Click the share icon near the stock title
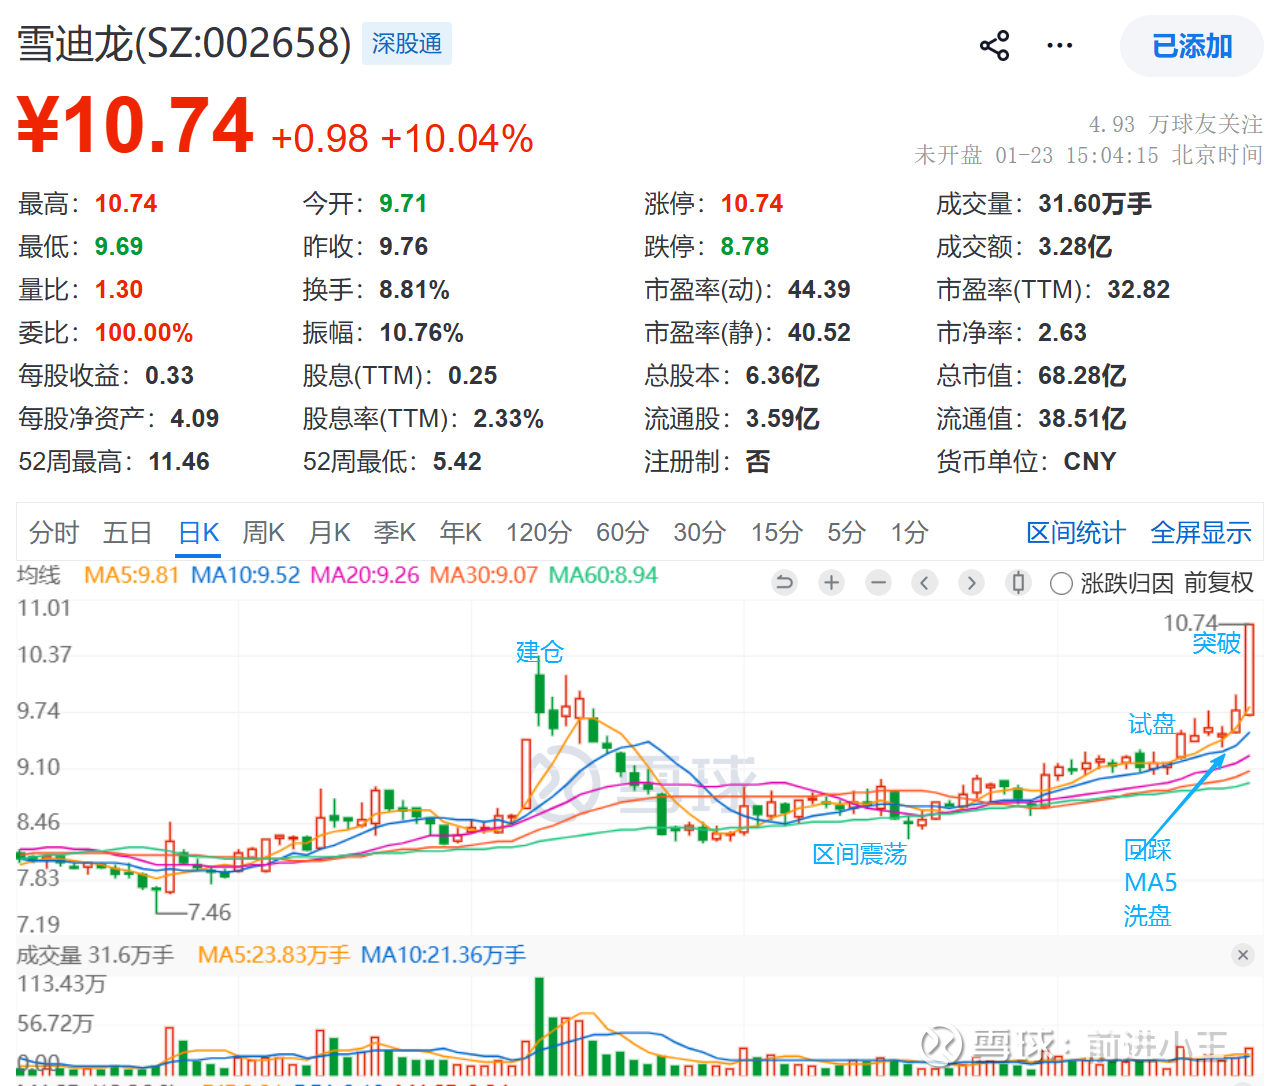This screenshot has width=1266, height=1086. (x=994, y=46)
